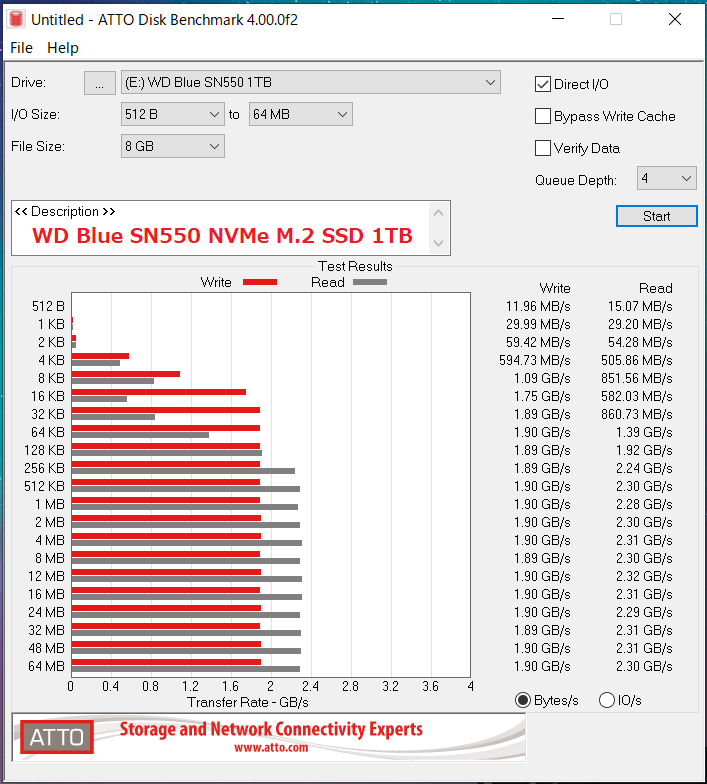Click the 2.32 GB/s read value

(x=644, y=576)
